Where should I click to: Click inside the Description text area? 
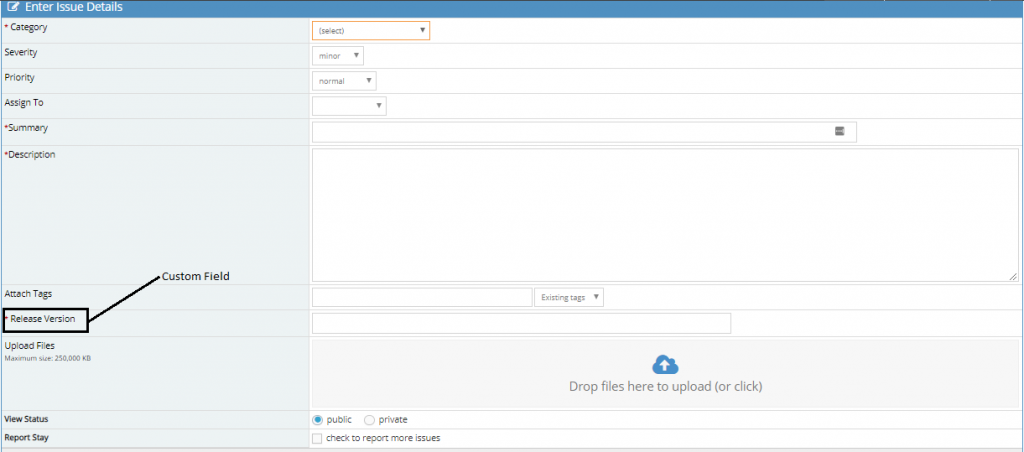point(664,214)
